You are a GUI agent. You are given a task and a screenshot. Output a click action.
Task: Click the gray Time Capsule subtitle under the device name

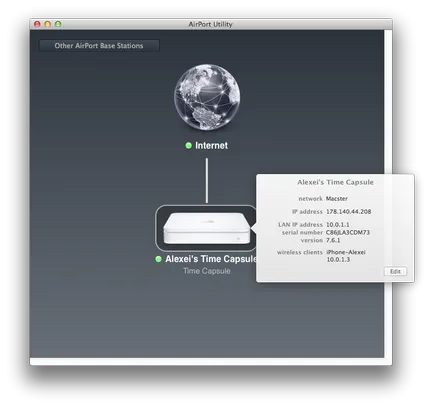click(x=207, y=271)
